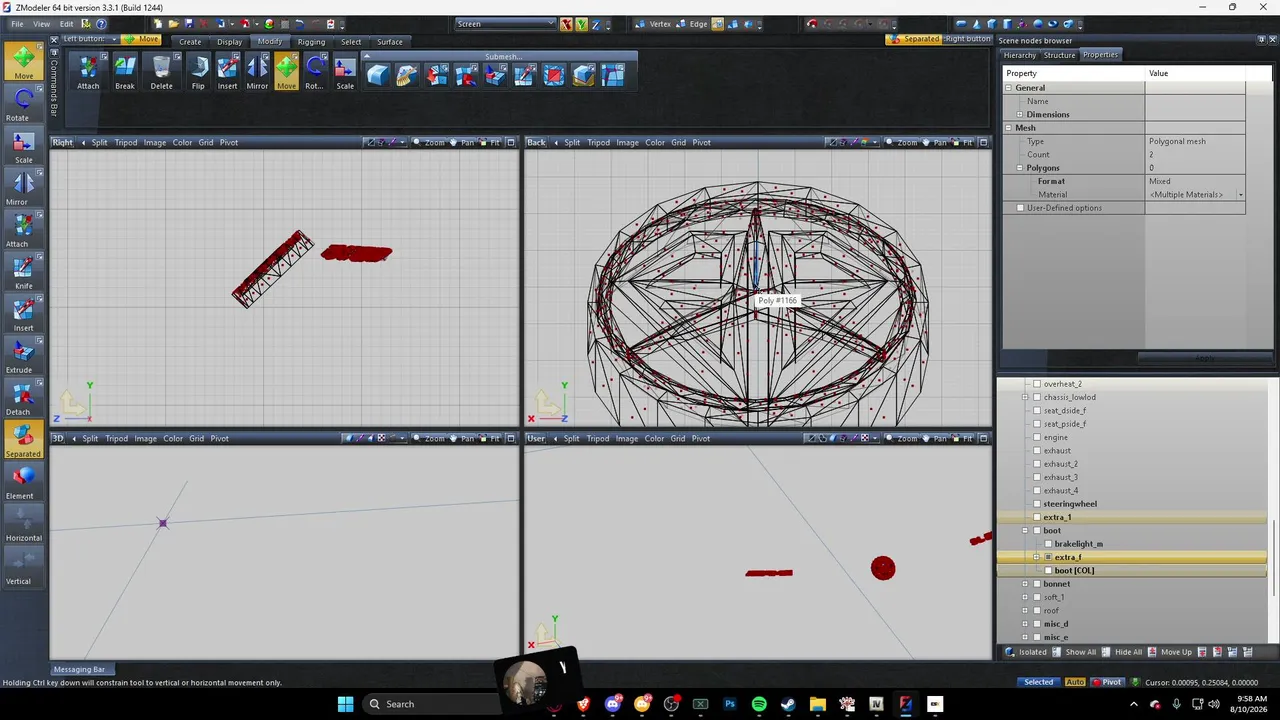Click the Show All button

(x=1073, y=652)
